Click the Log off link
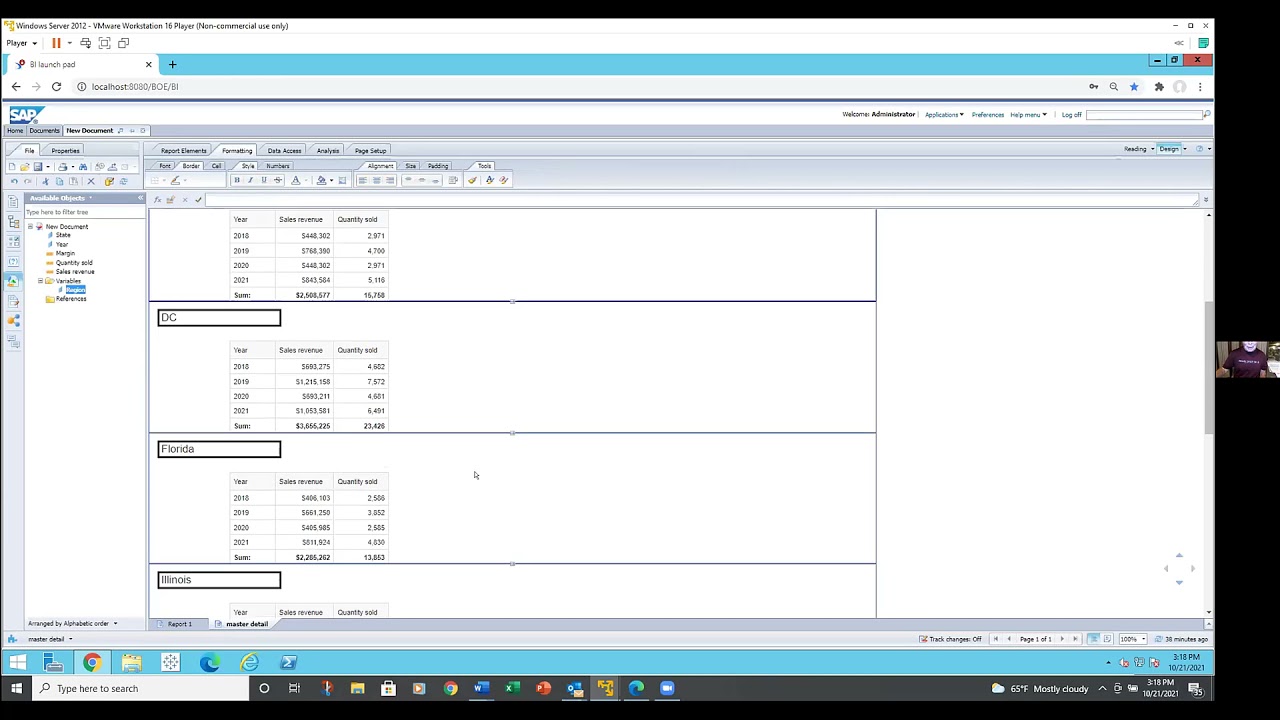 tap(1071, 114)
